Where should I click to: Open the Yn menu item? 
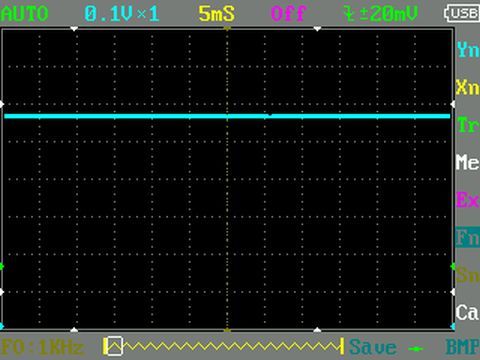[468, 50]
